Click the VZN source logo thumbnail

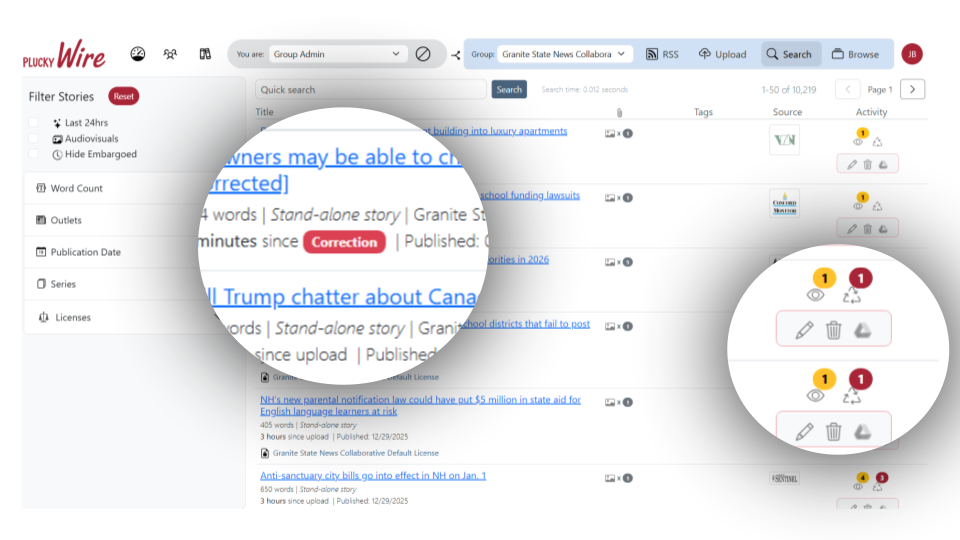coord(785,141)
